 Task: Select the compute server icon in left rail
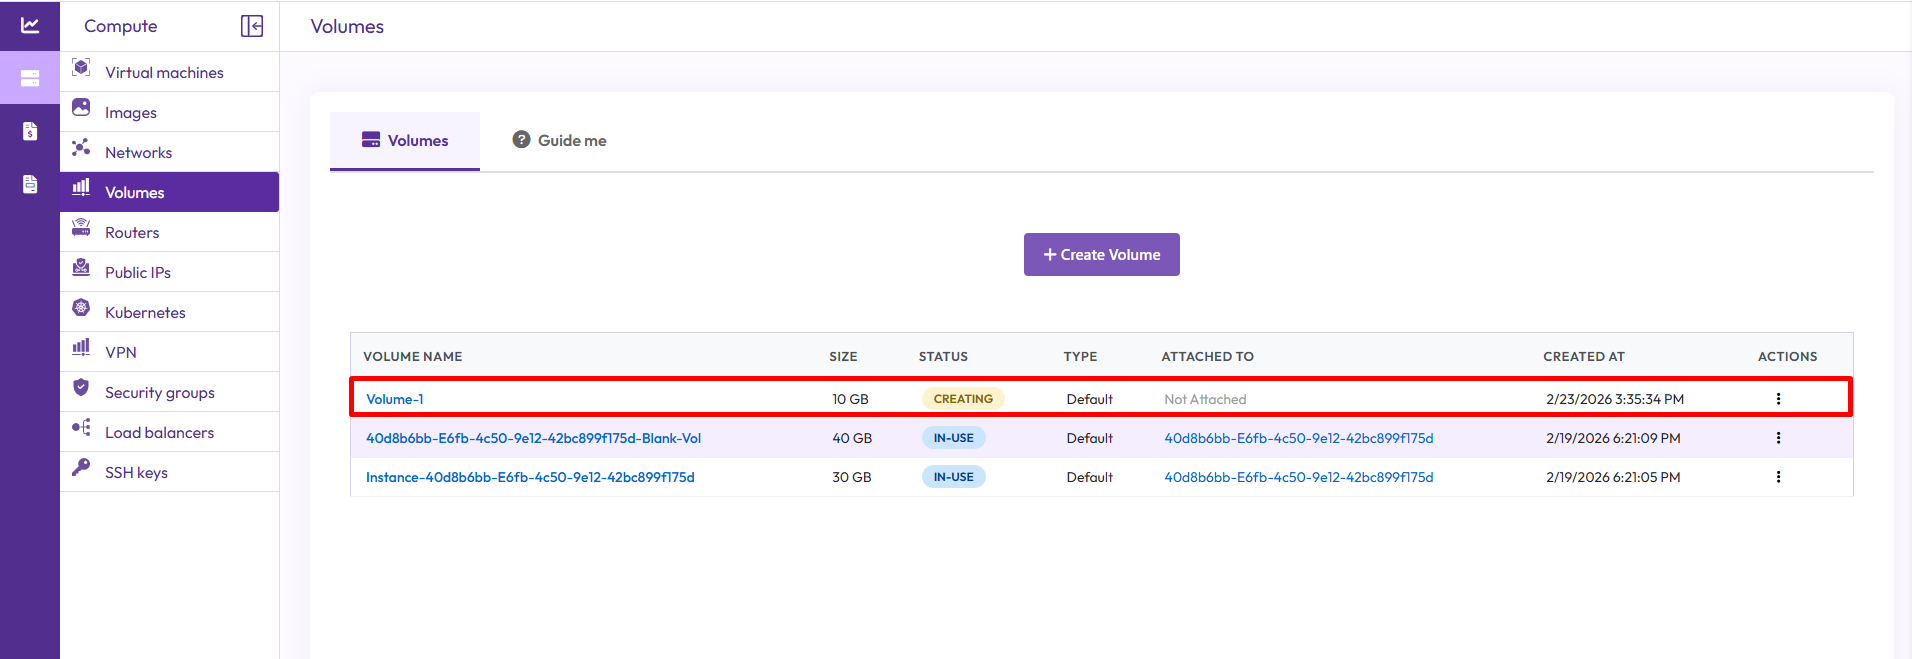click(x=30, y=78)
